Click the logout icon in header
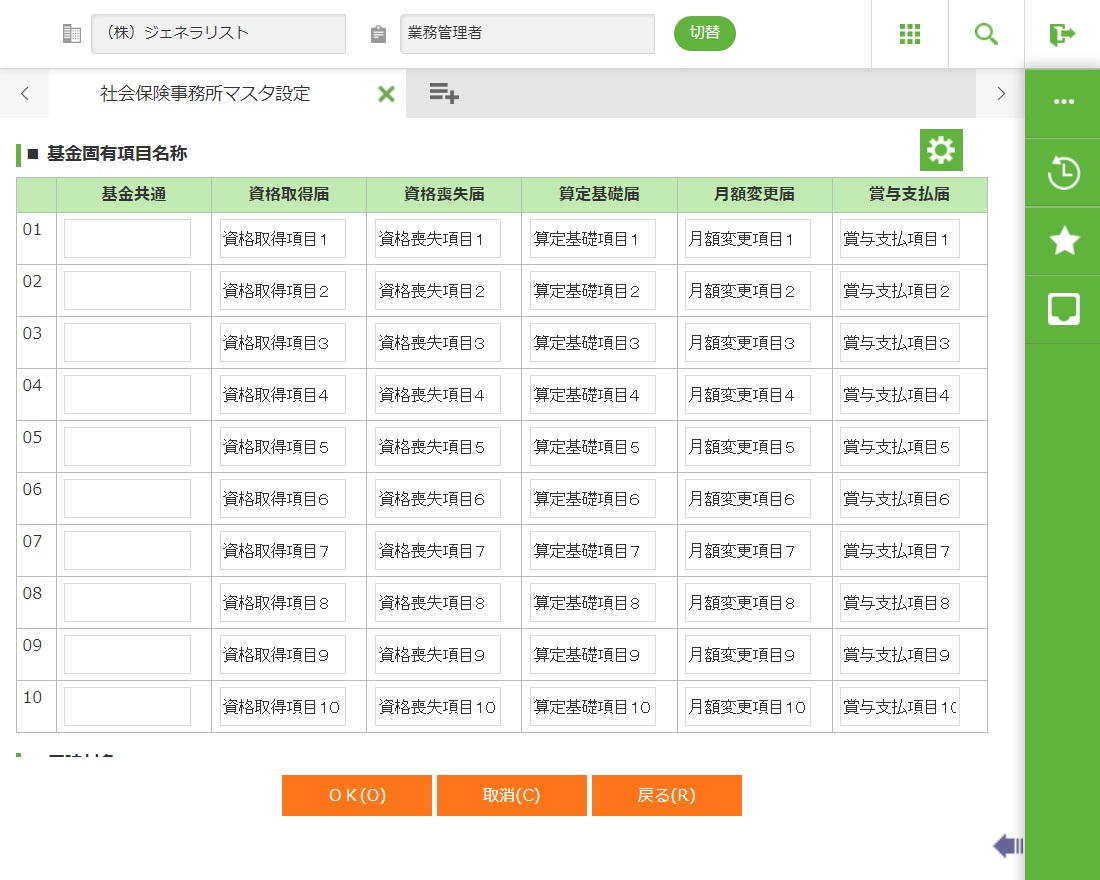The image size is (1100, 880). 1062,34
